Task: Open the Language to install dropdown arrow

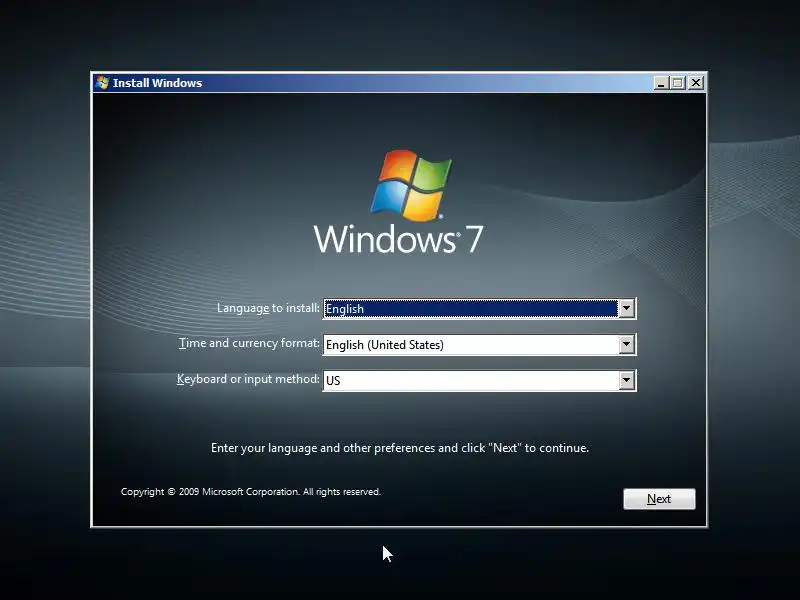Action: (x=627, y=309)
